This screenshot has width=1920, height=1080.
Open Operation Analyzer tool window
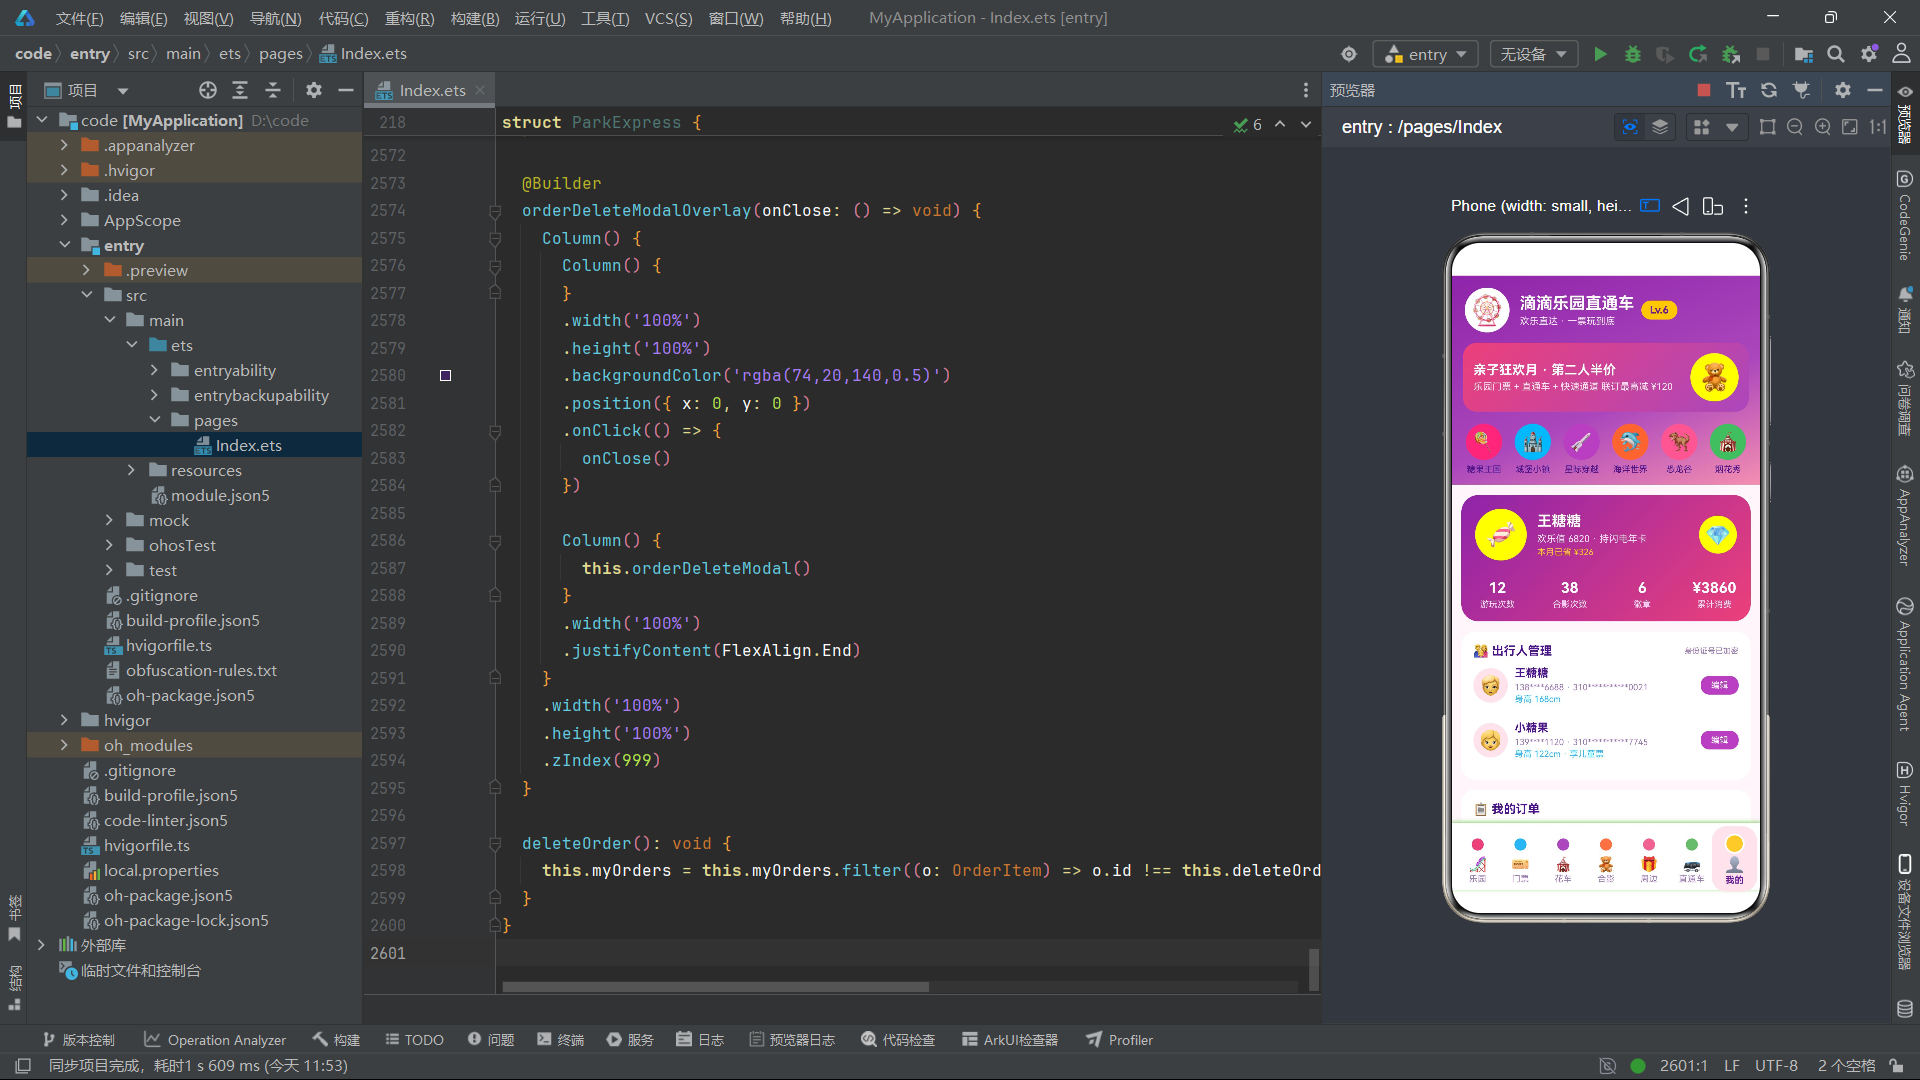click(214, 1040)
